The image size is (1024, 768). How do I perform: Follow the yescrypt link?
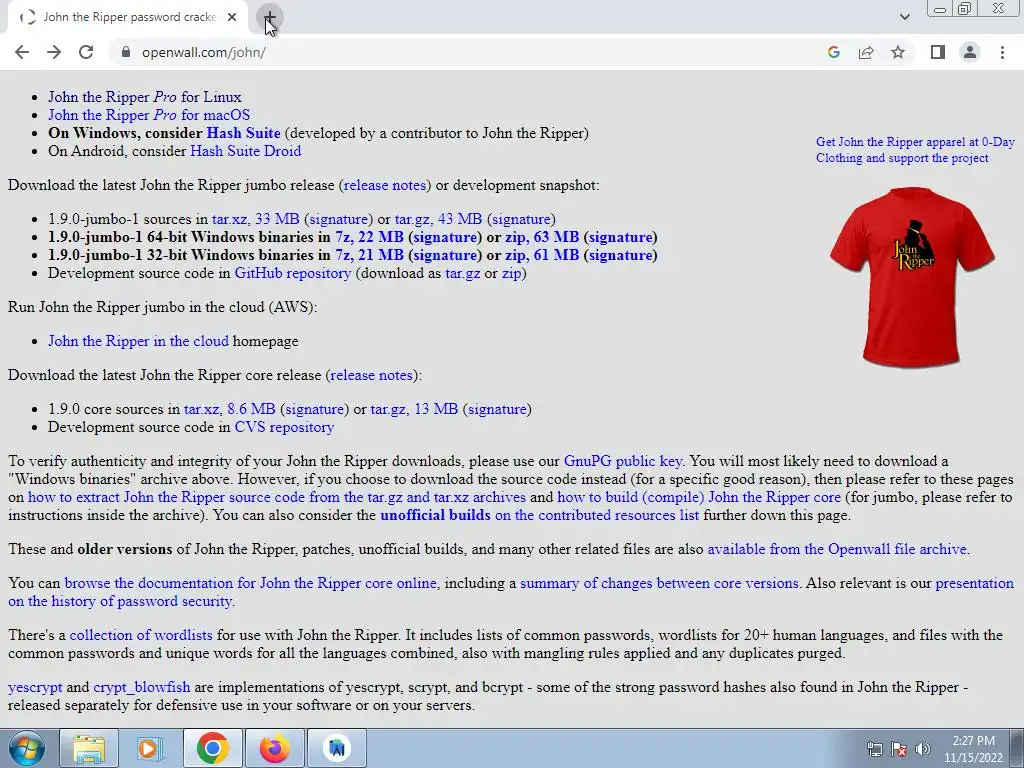click(35, 688)
